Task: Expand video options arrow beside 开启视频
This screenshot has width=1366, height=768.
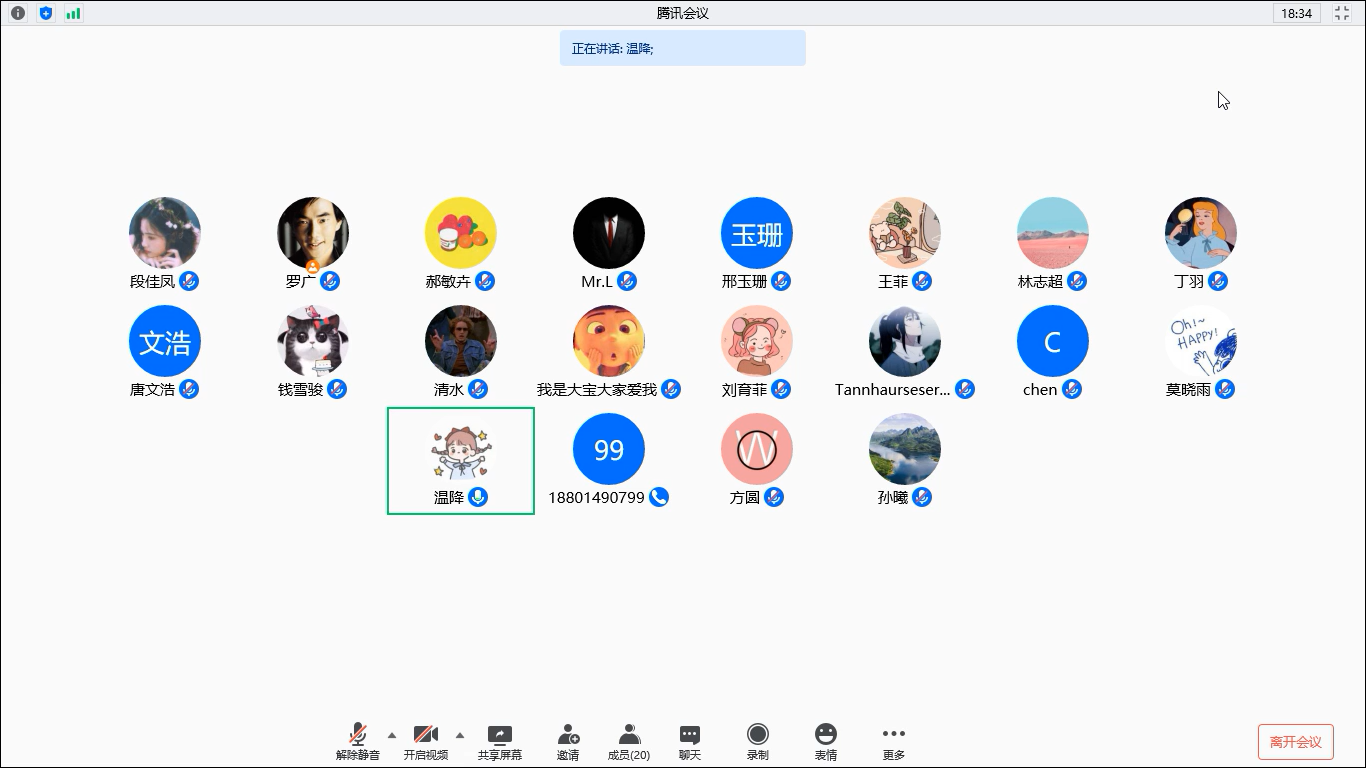Action: (x=460, y=734)
